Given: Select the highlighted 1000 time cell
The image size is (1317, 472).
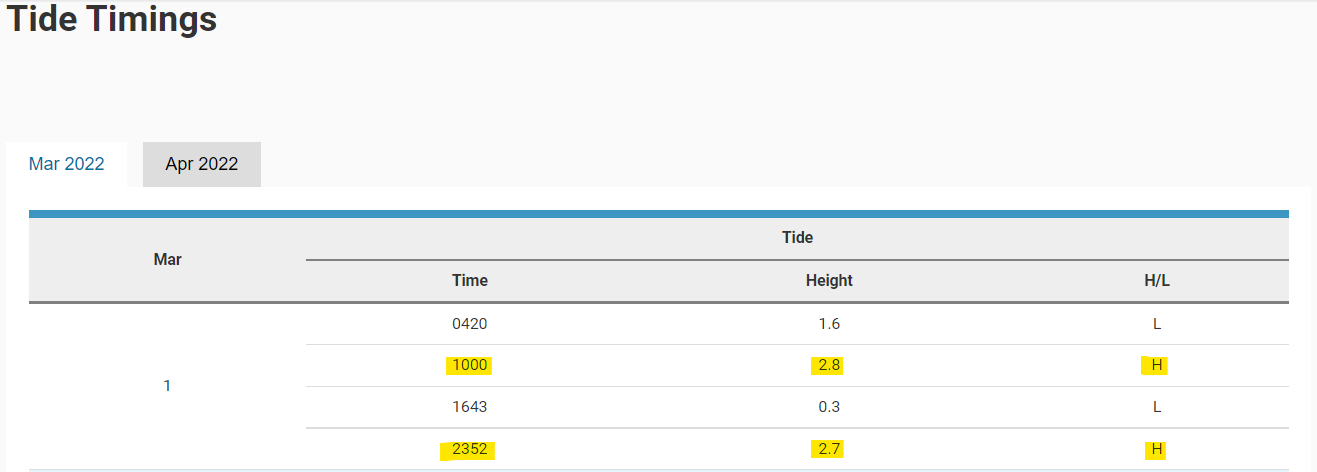Looking at the screenshot, I should [469, 365].
